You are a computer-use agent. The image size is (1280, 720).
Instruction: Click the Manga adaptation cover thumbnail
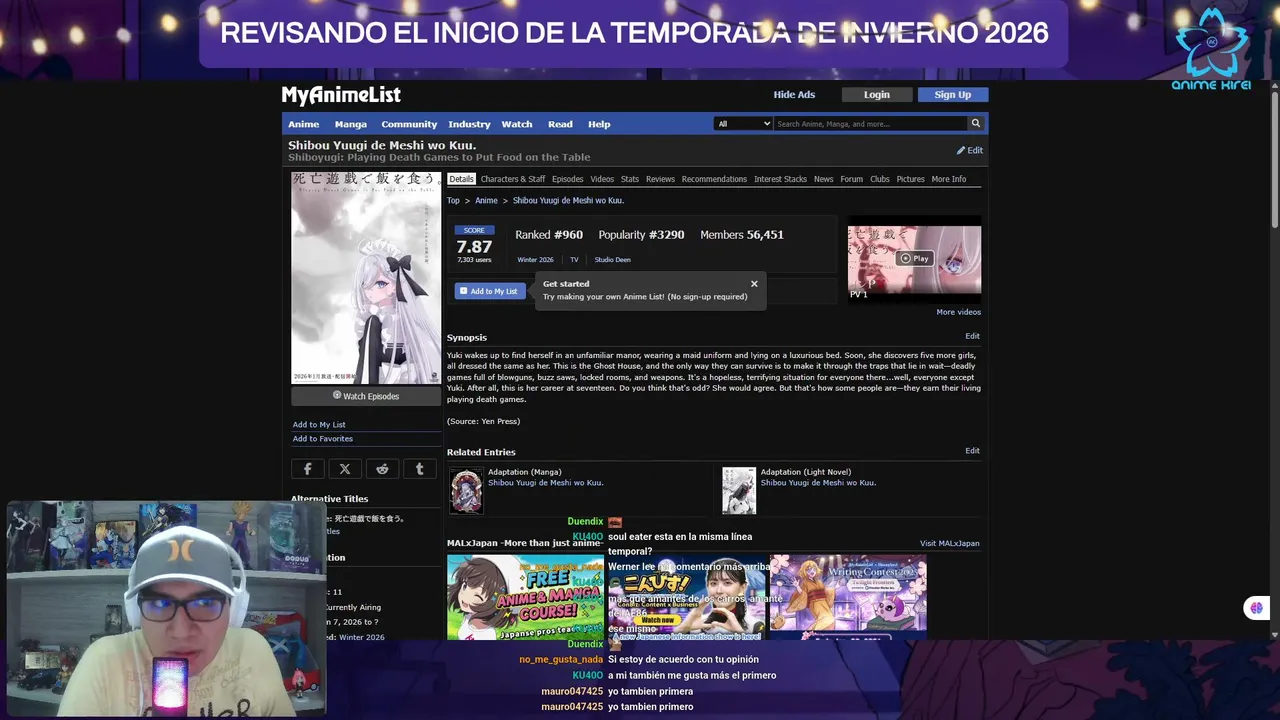click(466, 490)
